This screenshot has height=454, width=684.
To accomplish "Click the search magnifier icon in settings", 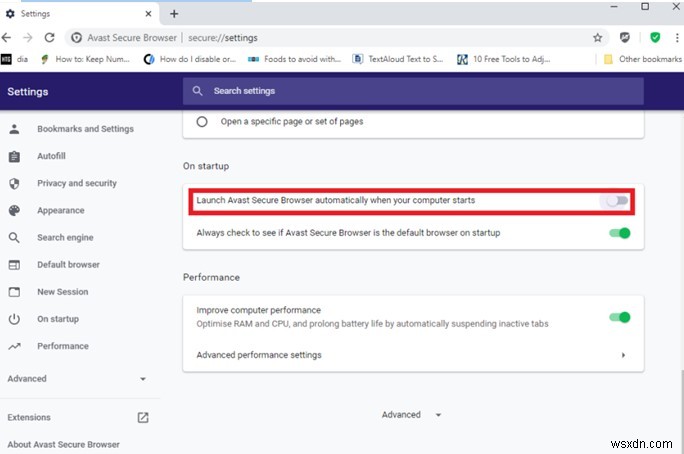I will coord(197,91).
